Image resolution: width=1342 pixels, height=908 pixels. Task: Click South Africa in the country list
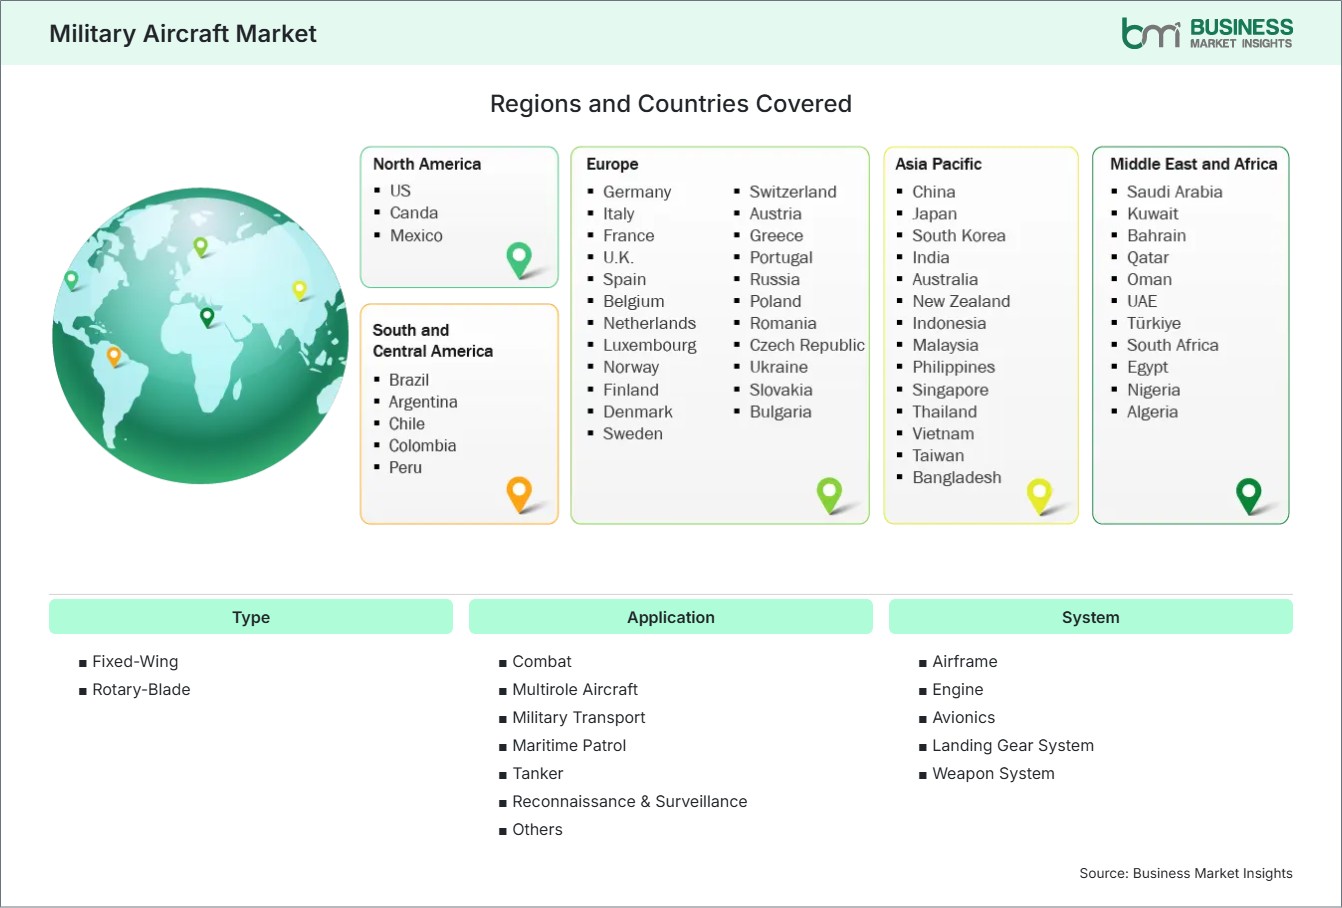[1173, 346]
